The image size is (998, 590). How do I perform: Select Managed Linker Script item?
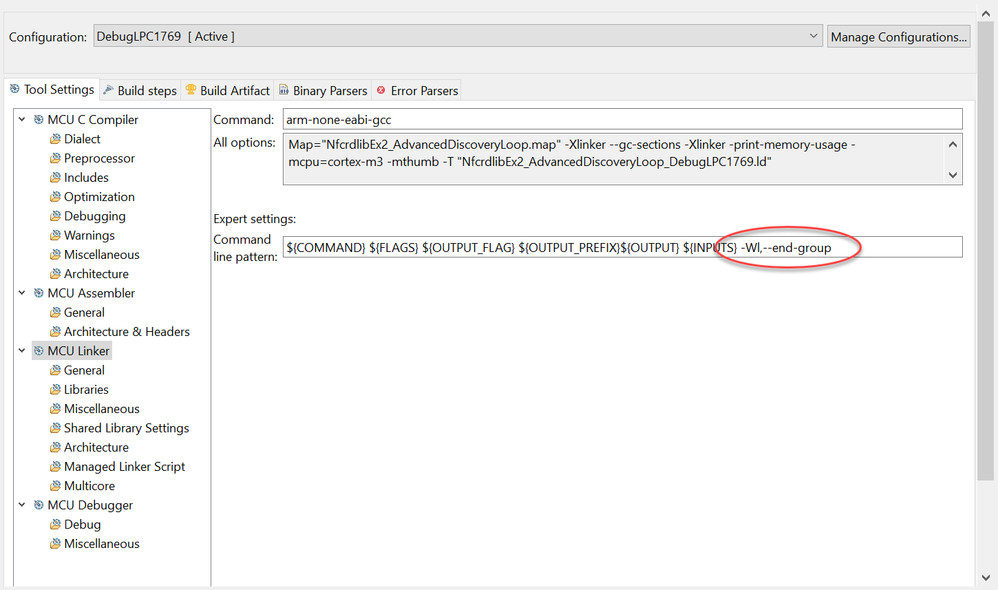click(x=124, y=467)
